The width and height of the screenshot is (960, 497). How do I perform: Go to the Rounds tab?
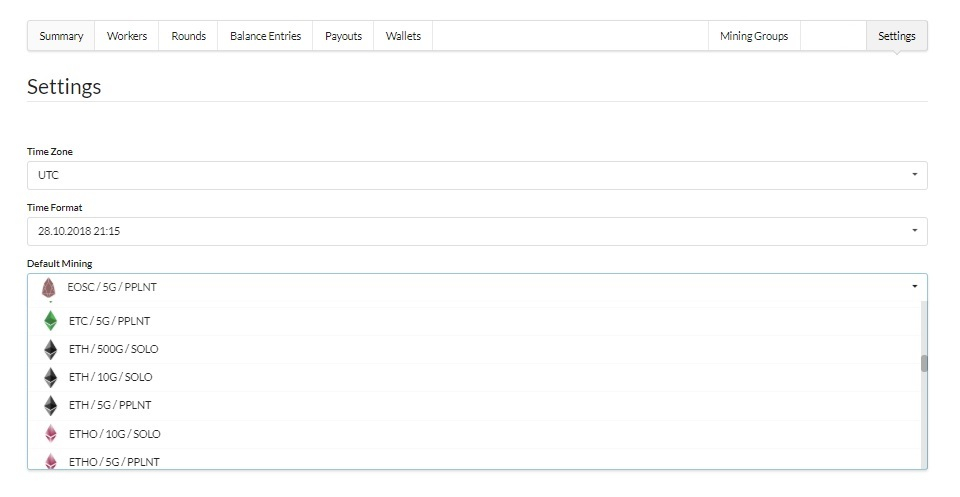(189, 36)
